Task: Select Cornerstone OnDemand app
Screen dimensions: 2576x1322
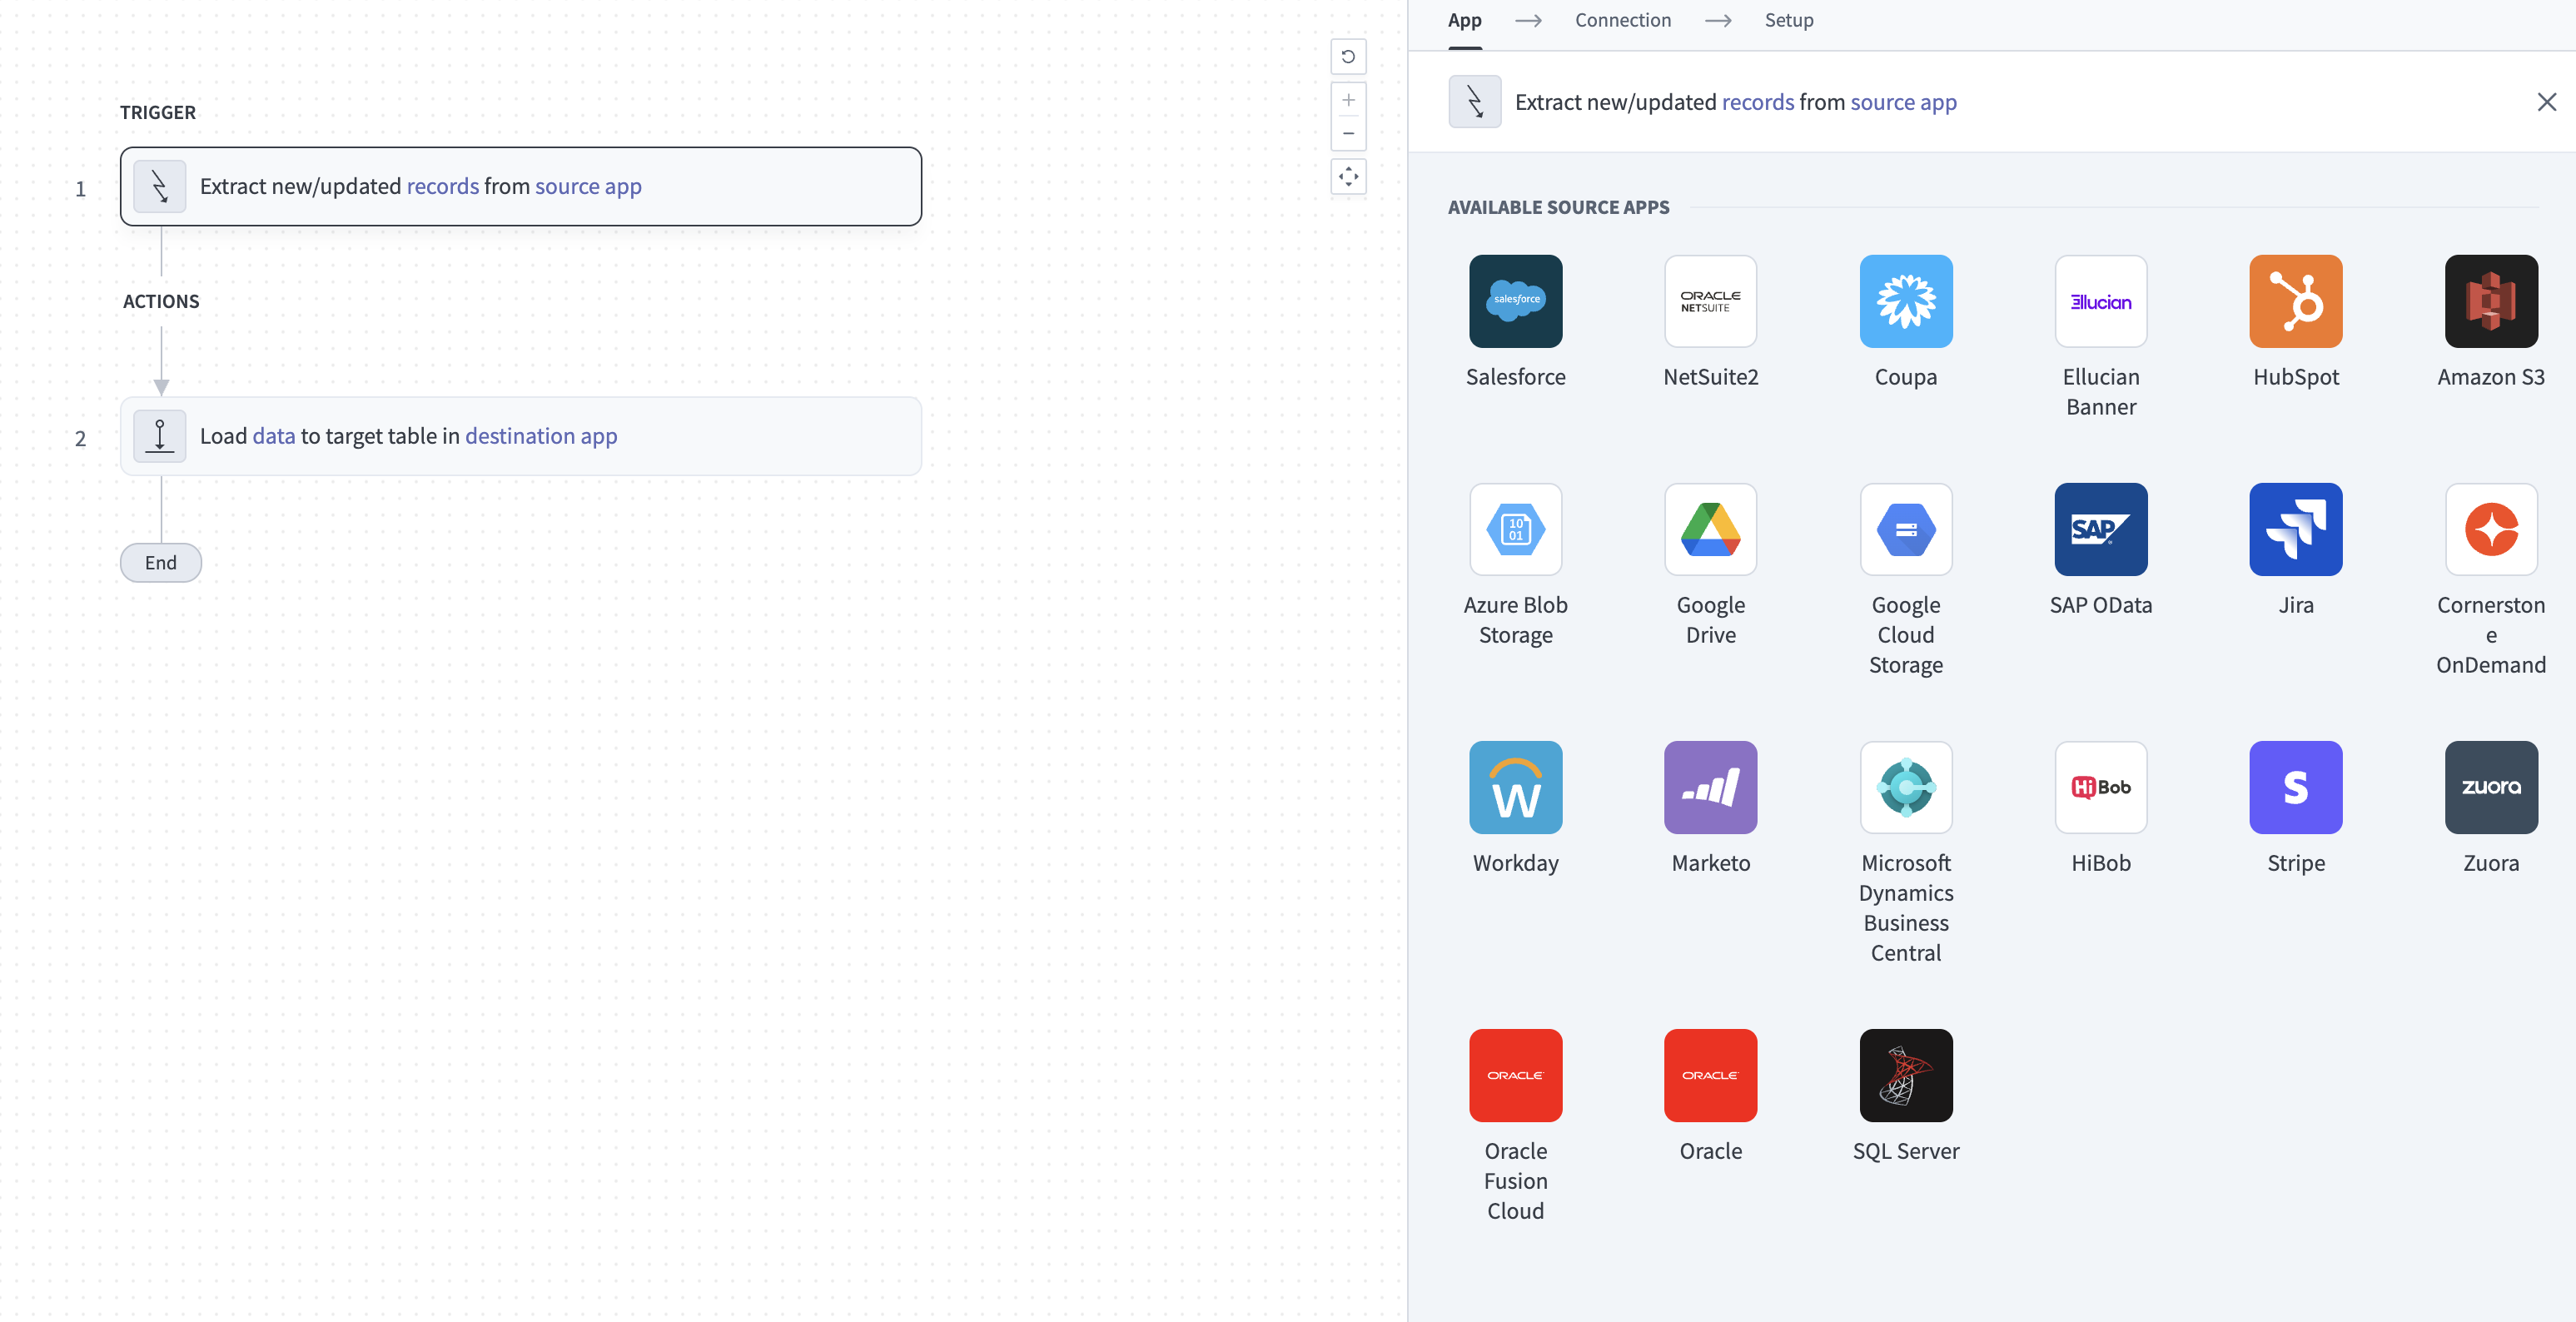Action: tap(2490, 529)
